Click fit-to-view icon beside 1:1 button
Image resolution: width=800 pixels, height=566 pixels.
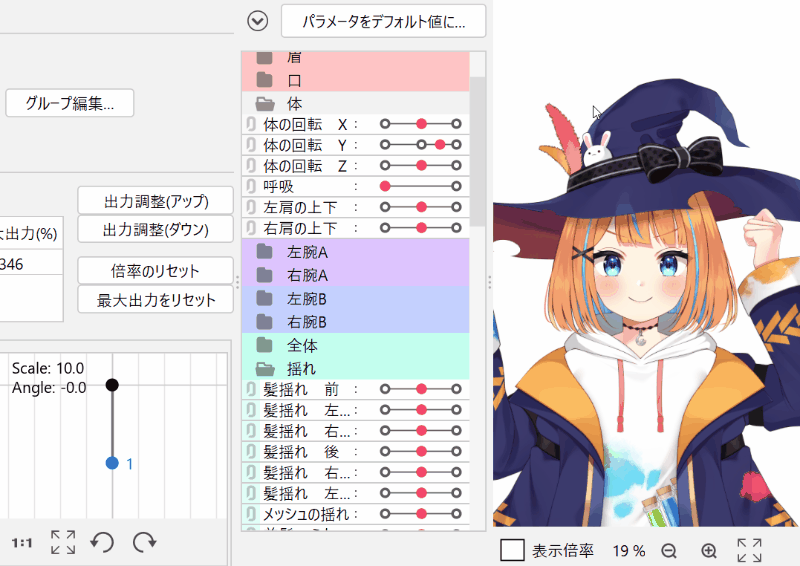click(63, 542)
